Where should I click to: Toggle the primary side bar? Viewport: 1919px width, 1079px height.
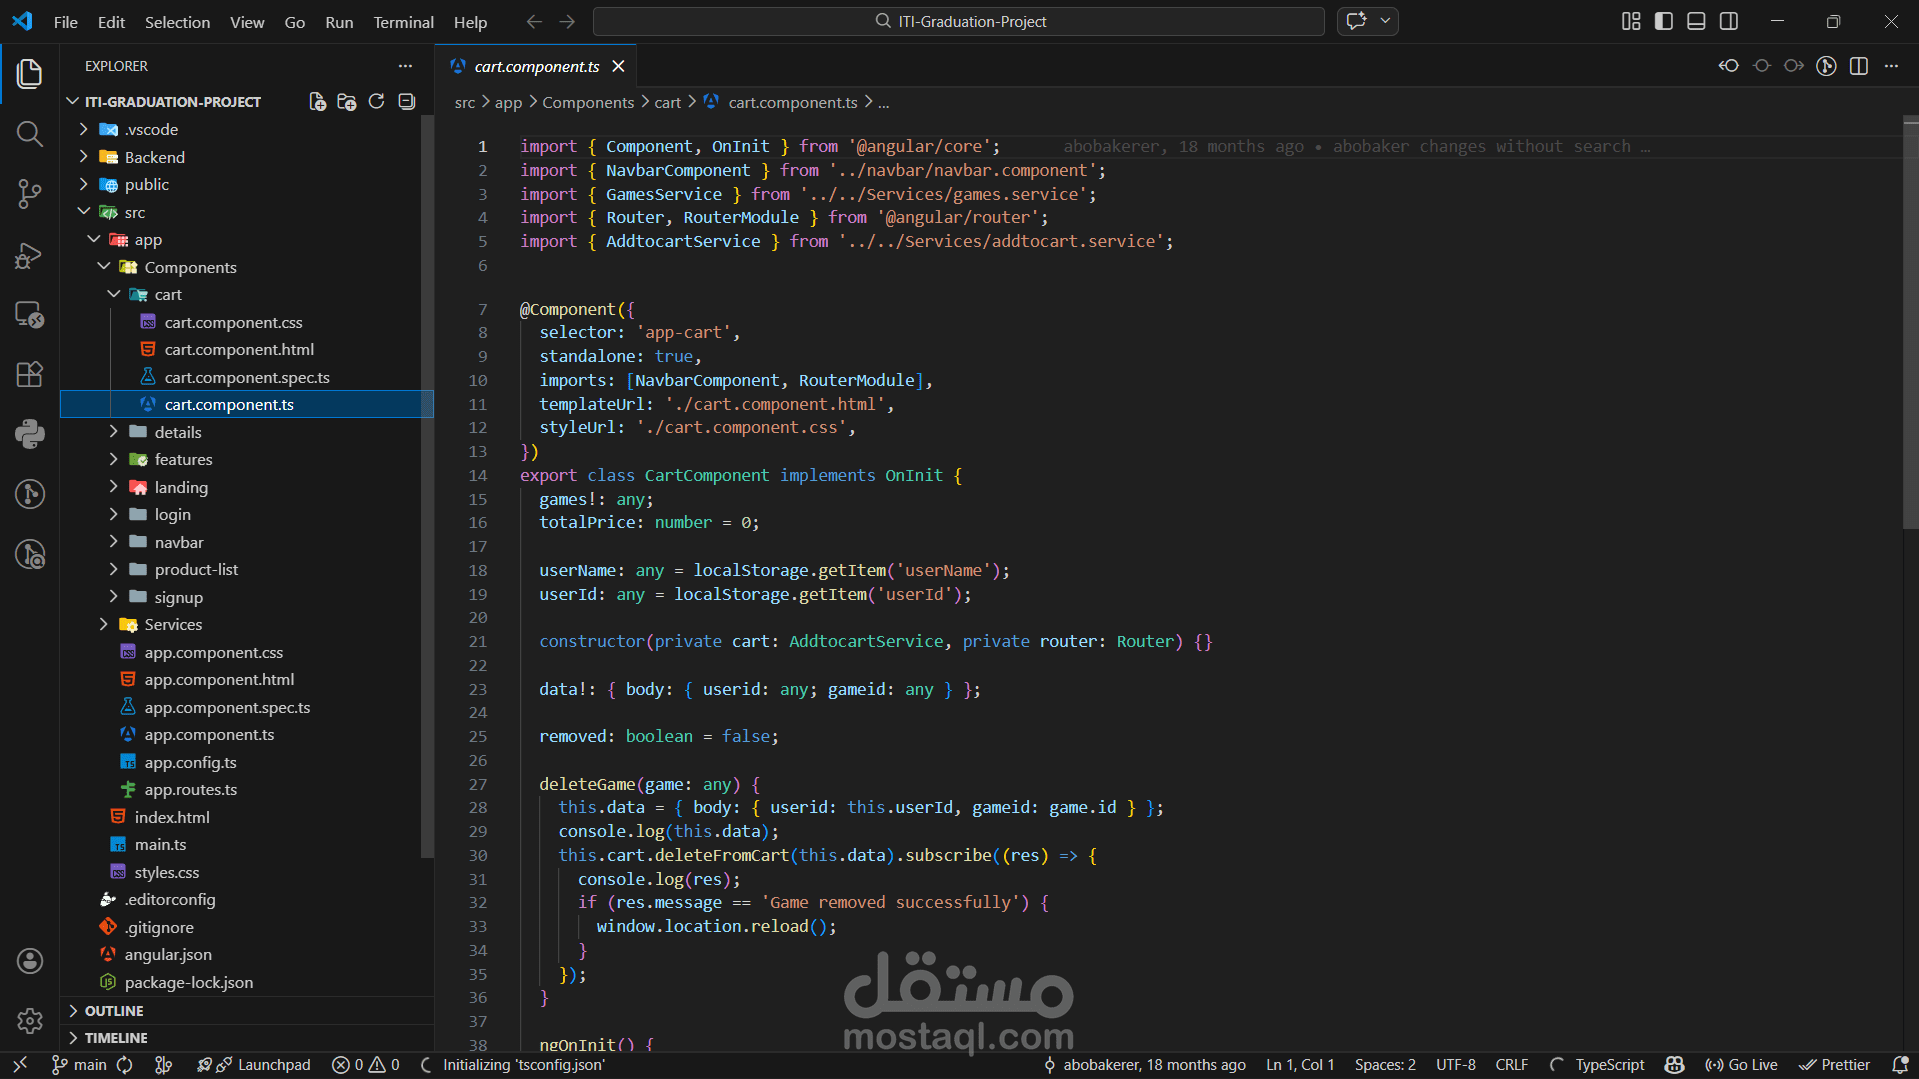[x=1664, y=21]
